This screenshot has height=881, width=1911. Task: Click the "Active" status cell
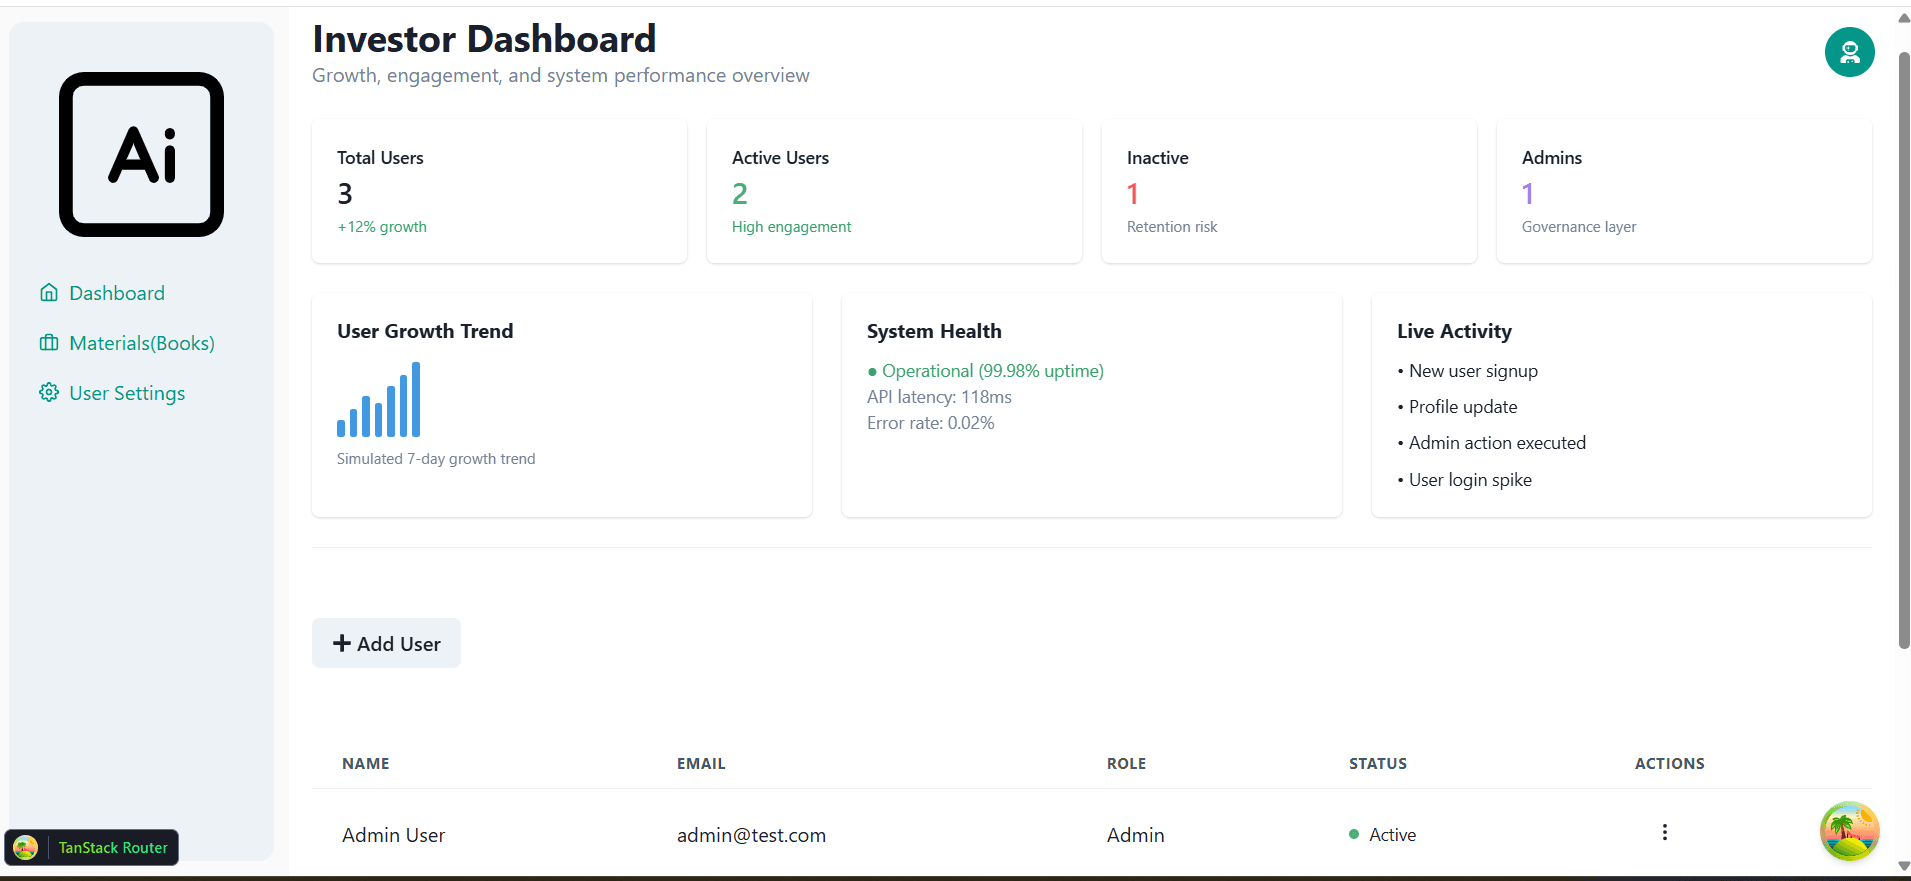(x=1383, y=835)
